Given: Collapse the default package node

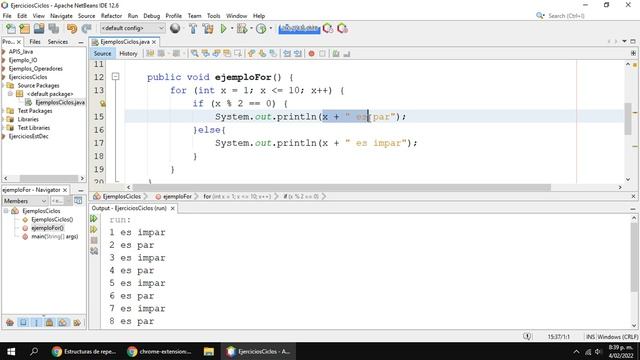Looking at the screenshot, I should tap(11, 94).
